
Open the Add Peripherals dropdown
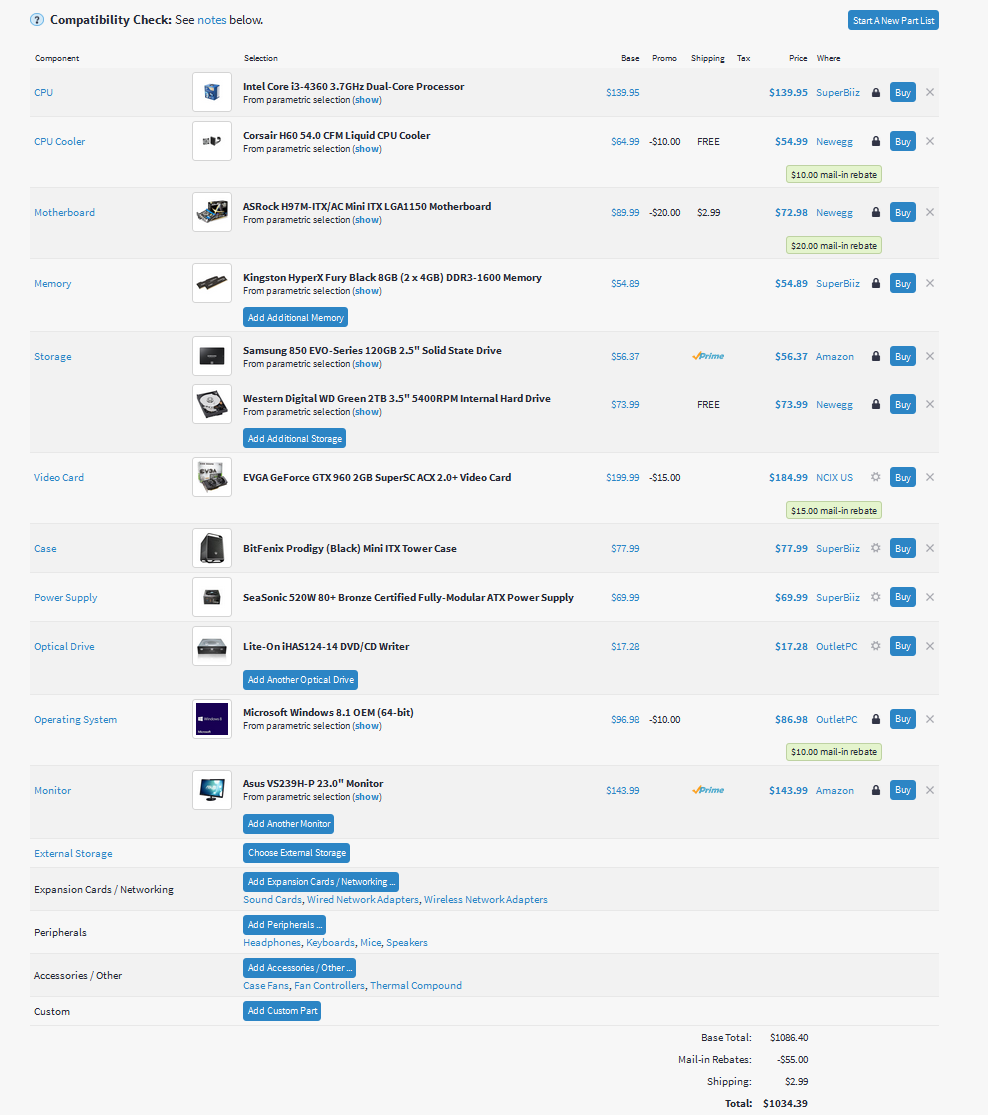coord(285,925)
